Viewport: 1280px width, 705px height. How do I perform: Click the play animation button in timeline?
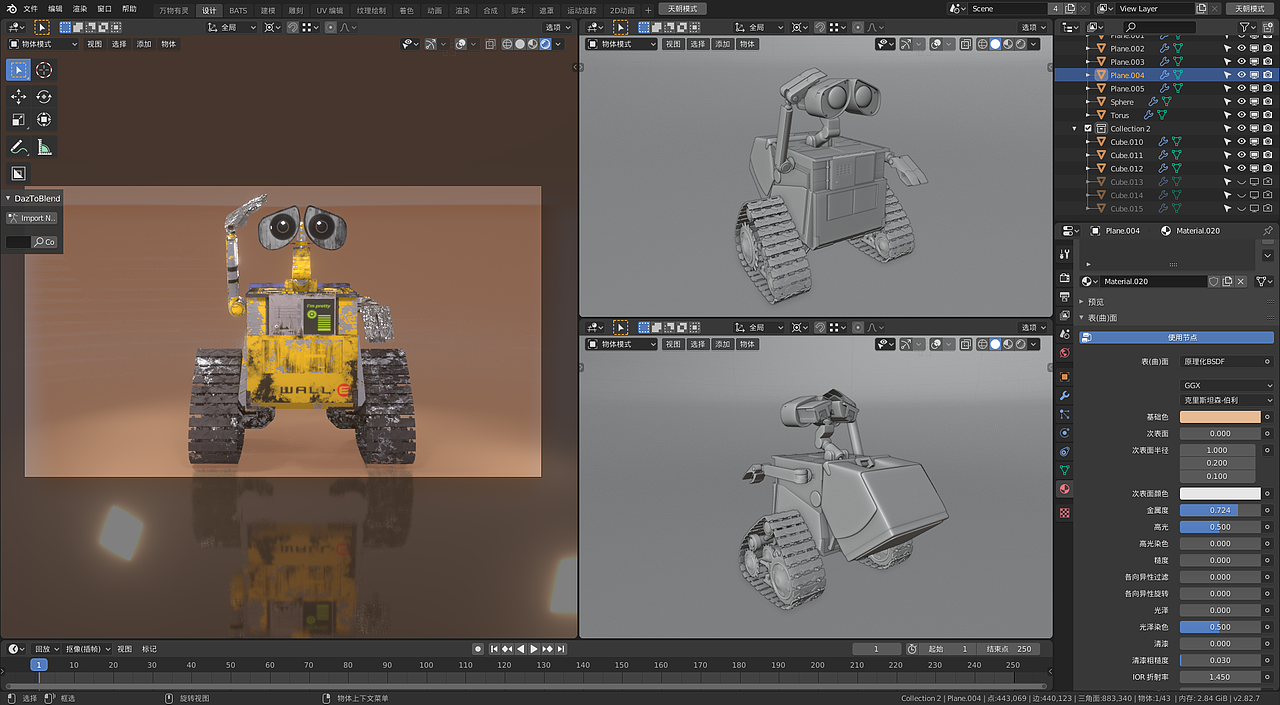click(534, 649)
